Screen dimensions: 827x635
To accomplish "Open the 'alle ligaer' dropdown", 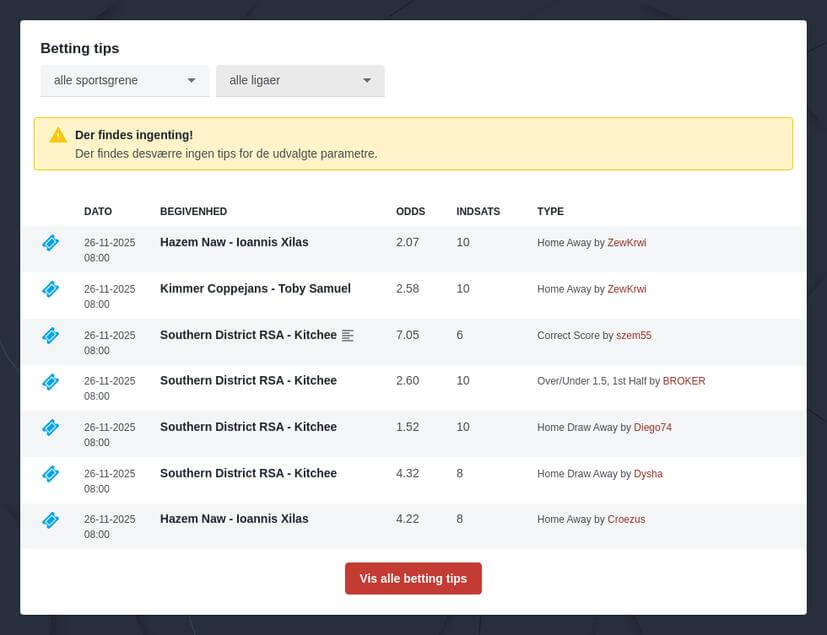I will (300, 80).
